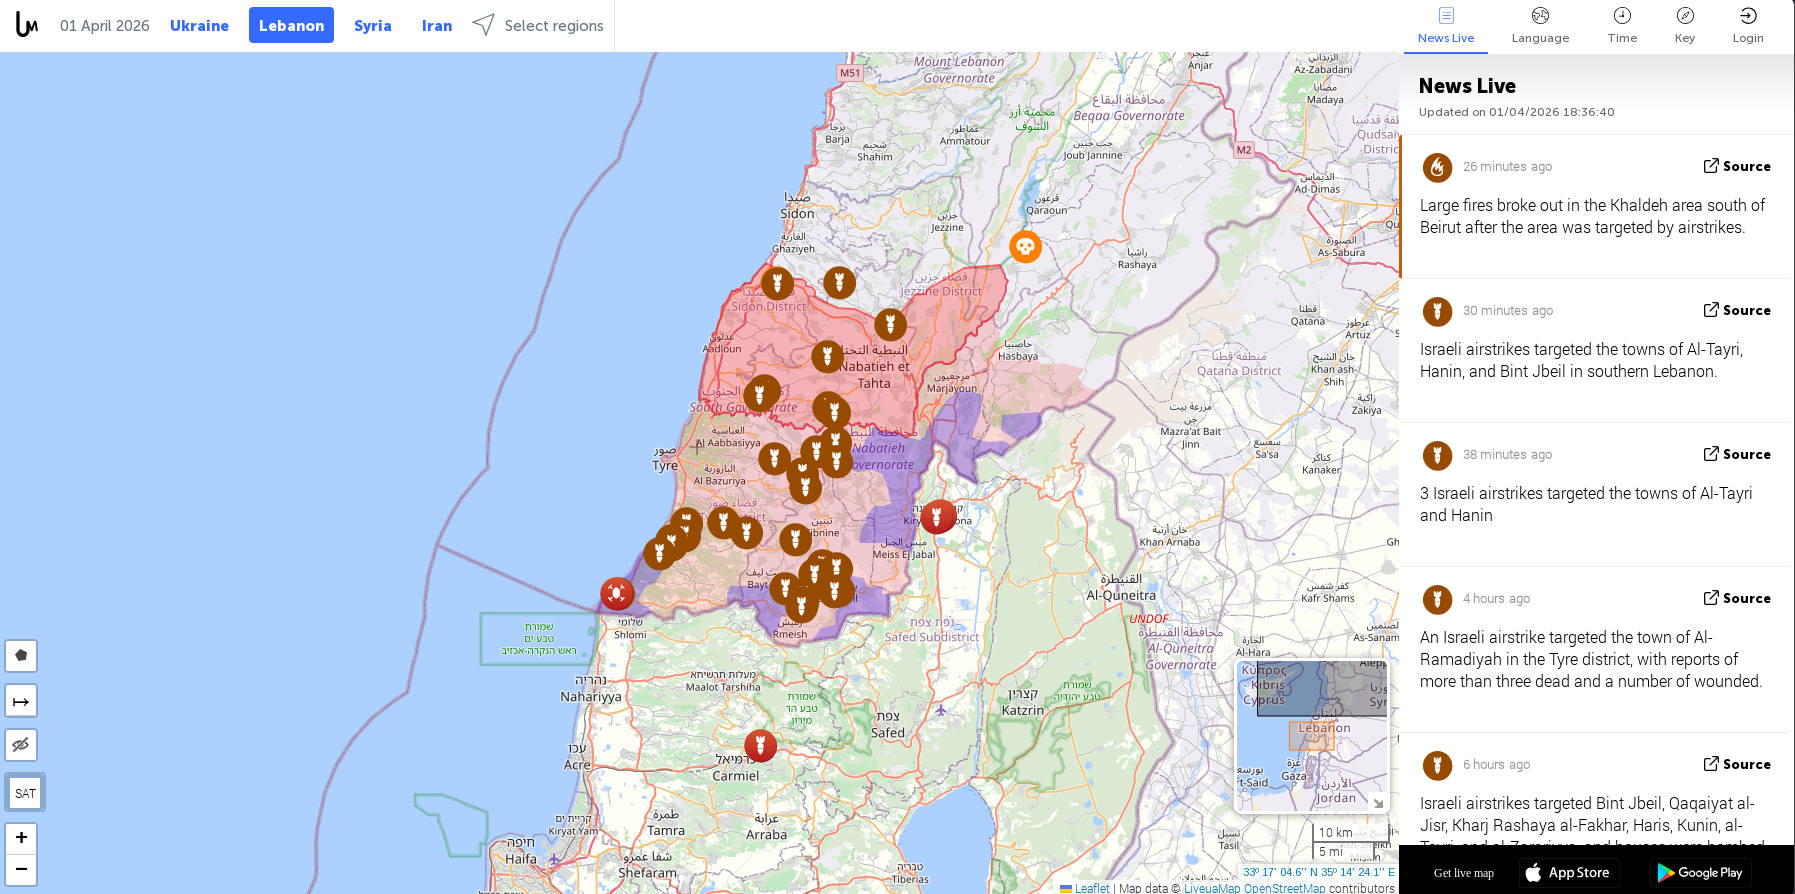Collapse the minimap overview arrow

point(1378,802)
